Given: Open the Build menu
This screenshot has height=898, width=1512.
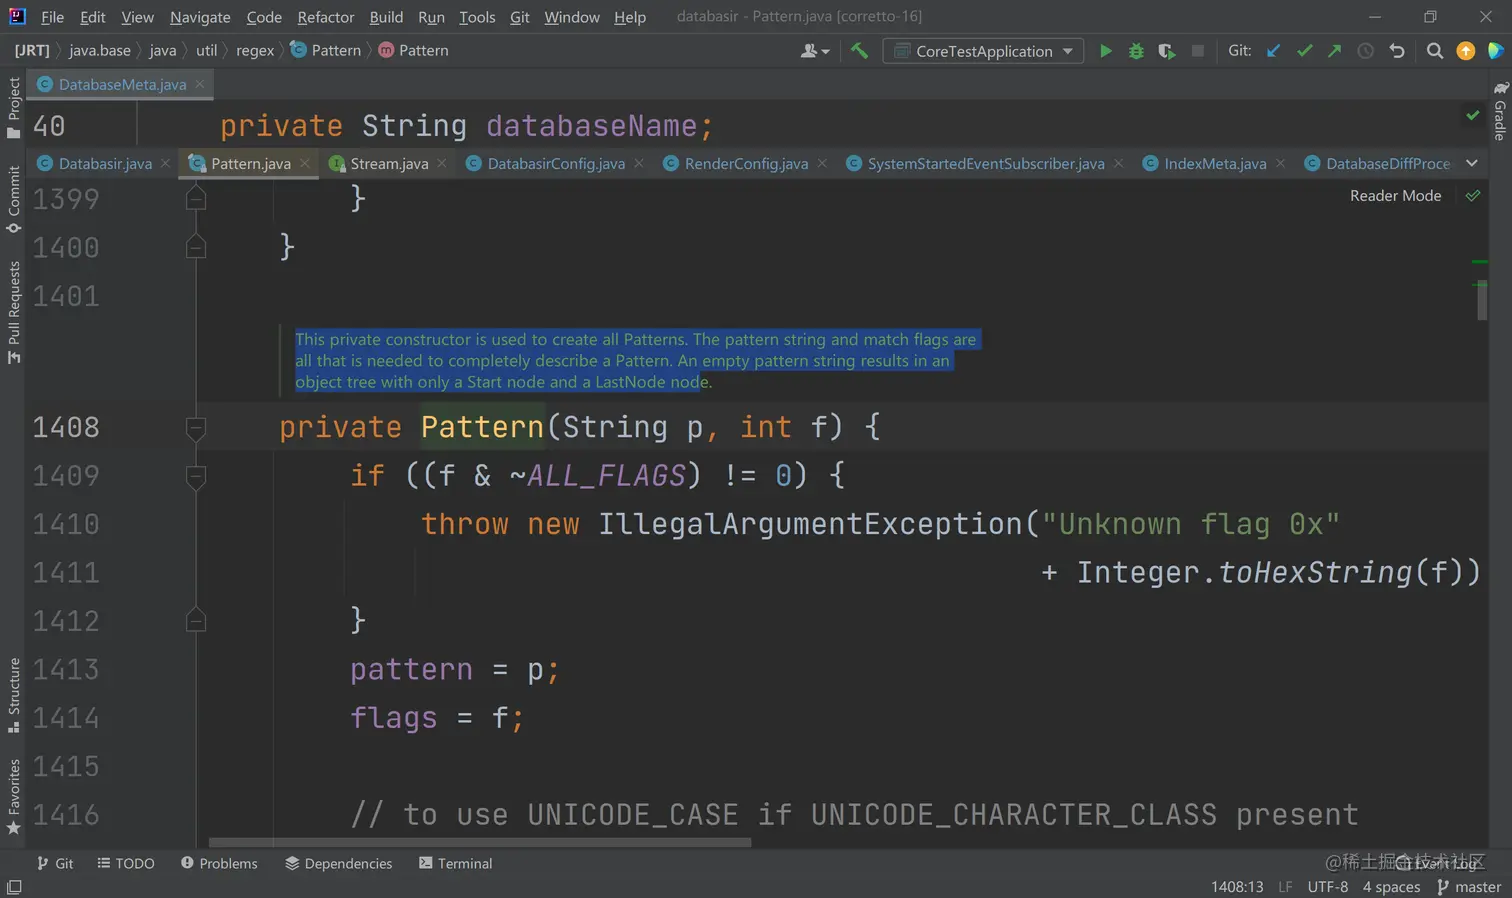Looking at the screenshot, I should [x=386, y=17].
